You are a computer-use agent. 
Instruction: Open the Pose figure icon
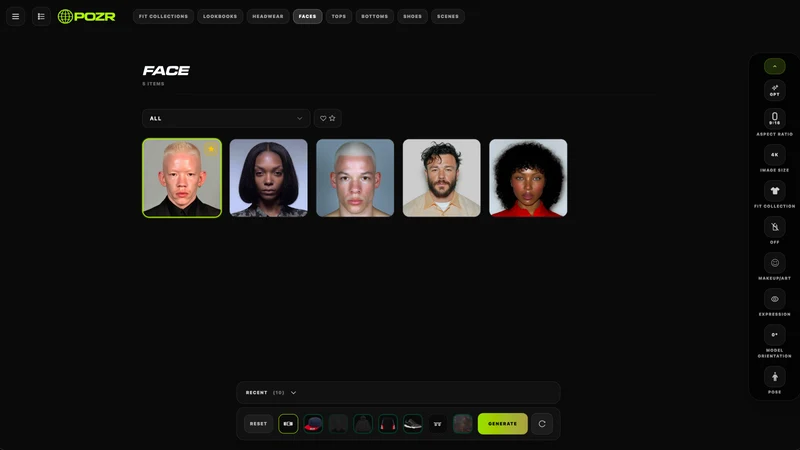tap(774, 377)
